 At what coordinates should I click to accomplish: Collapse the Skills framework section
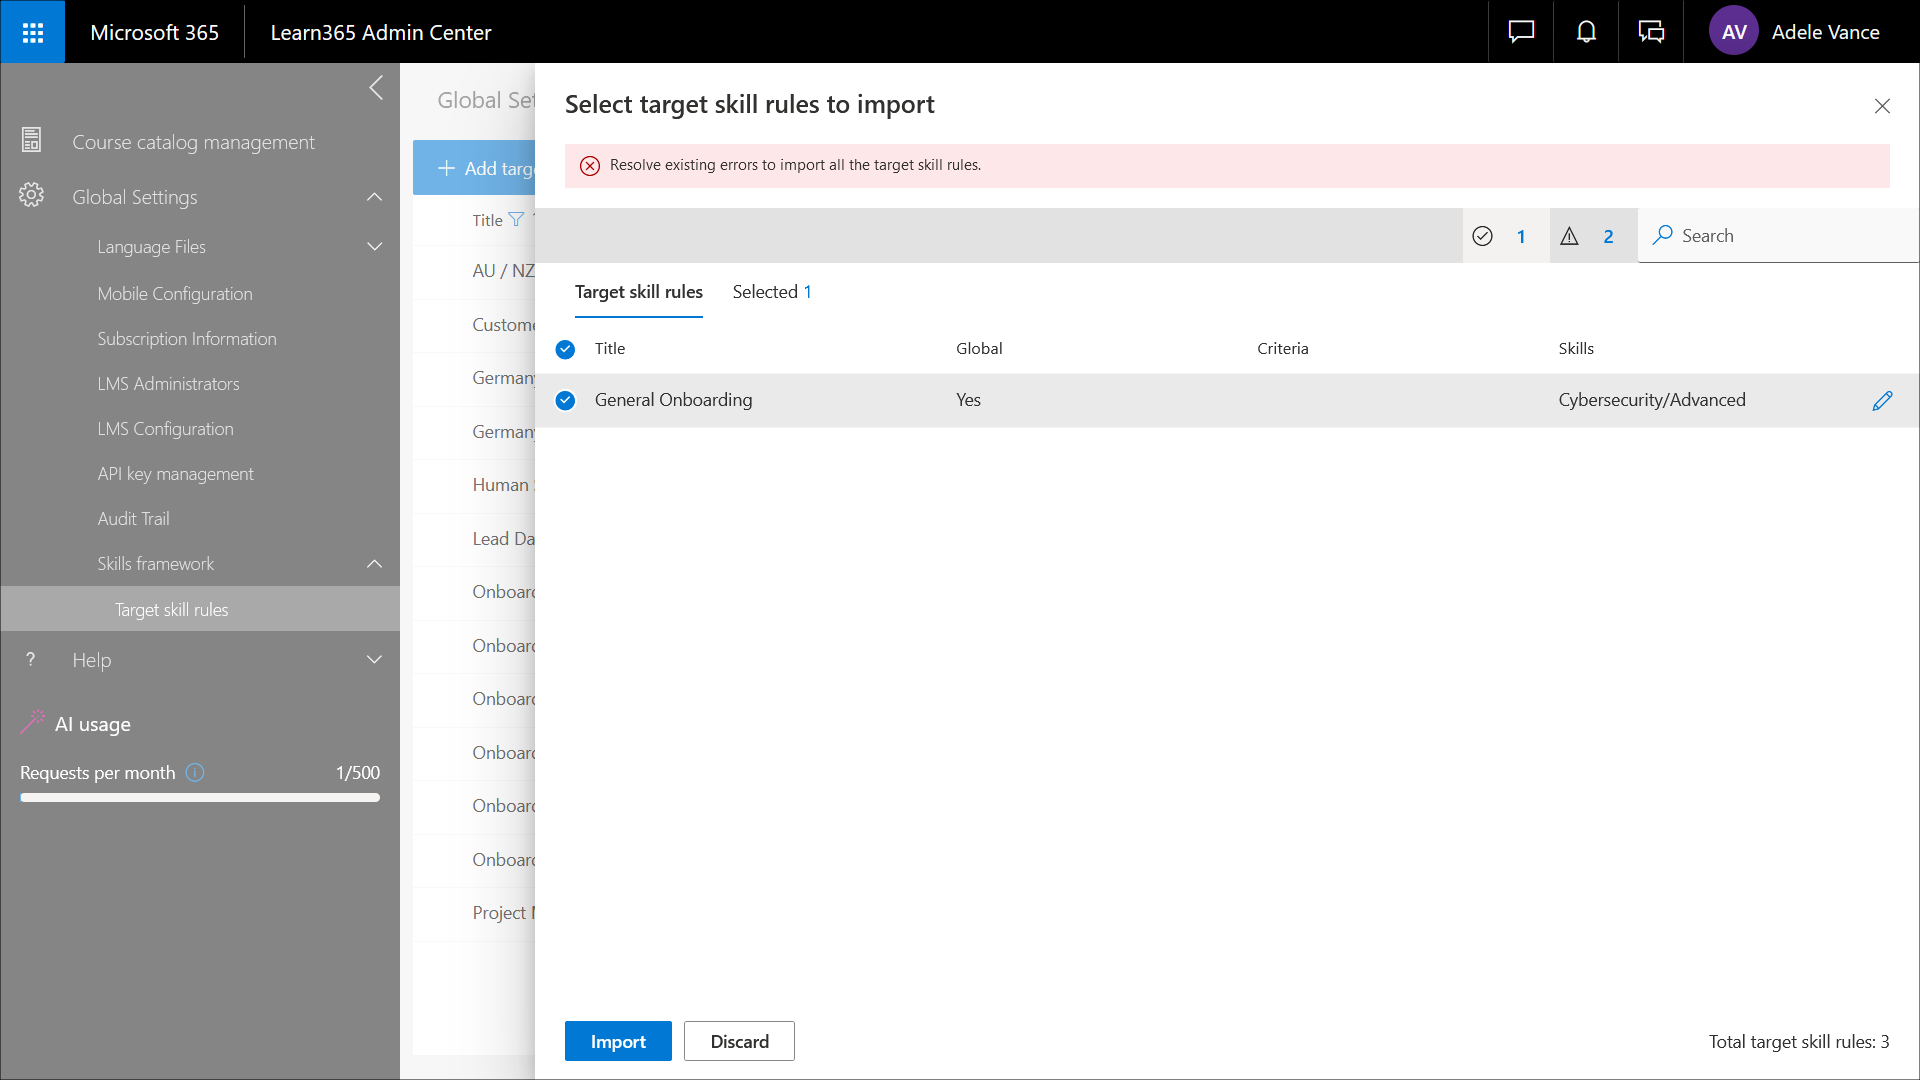pos(375,564)
